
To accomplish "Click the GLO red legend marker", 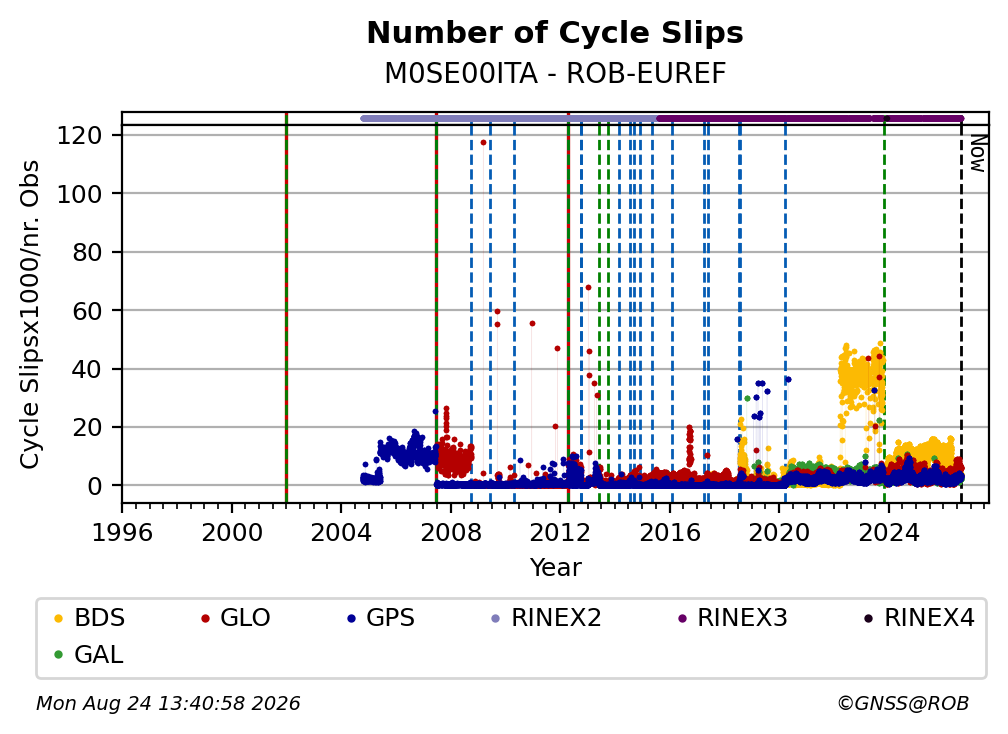I will pos(205,618).
